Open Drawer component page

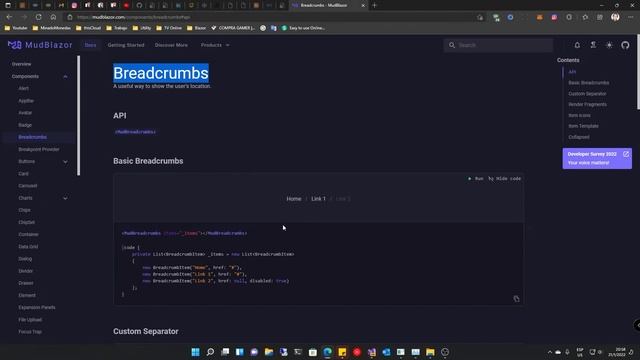click(x=26, y=283)
